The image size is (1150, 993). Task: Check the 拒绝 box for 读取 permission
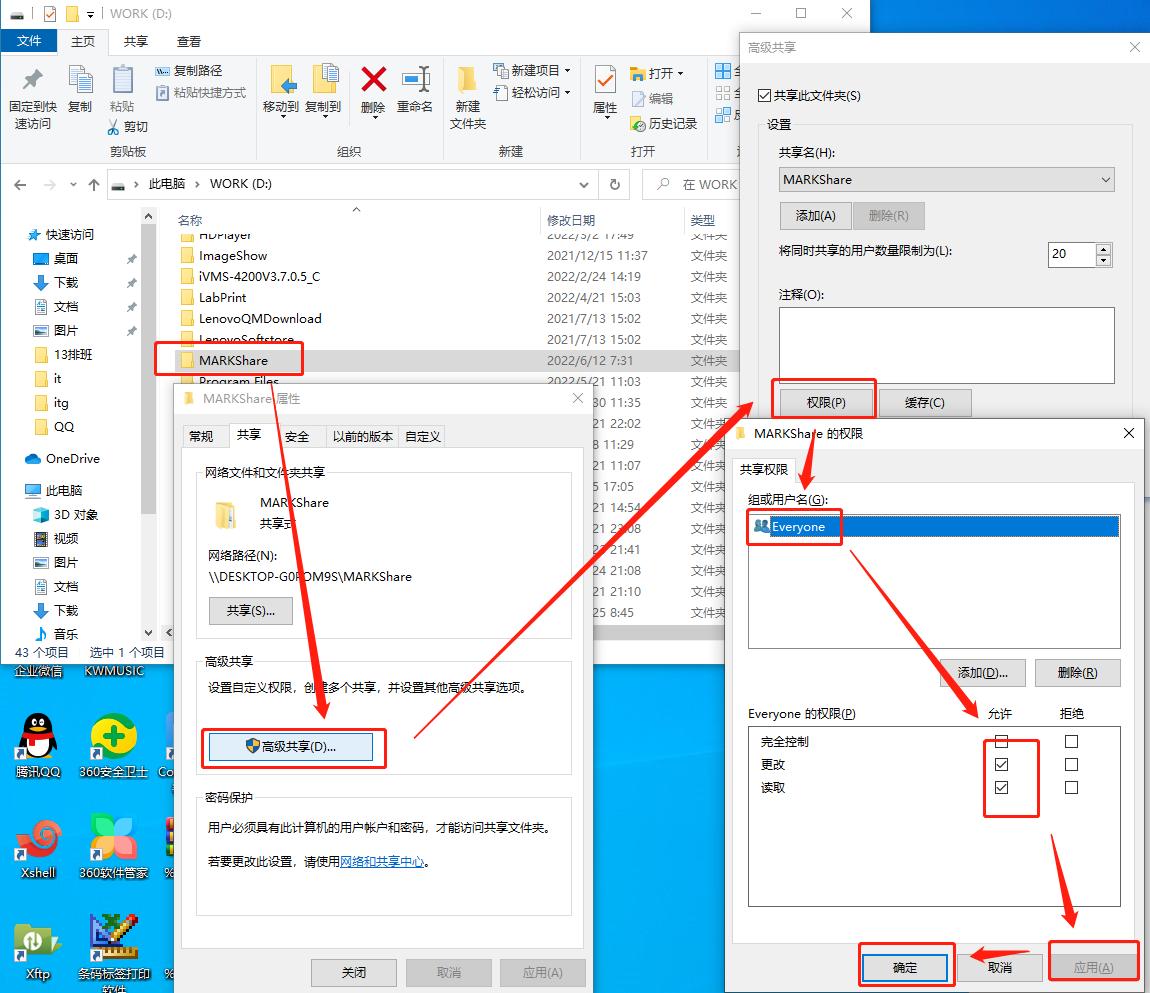[x=1070, y=787]
